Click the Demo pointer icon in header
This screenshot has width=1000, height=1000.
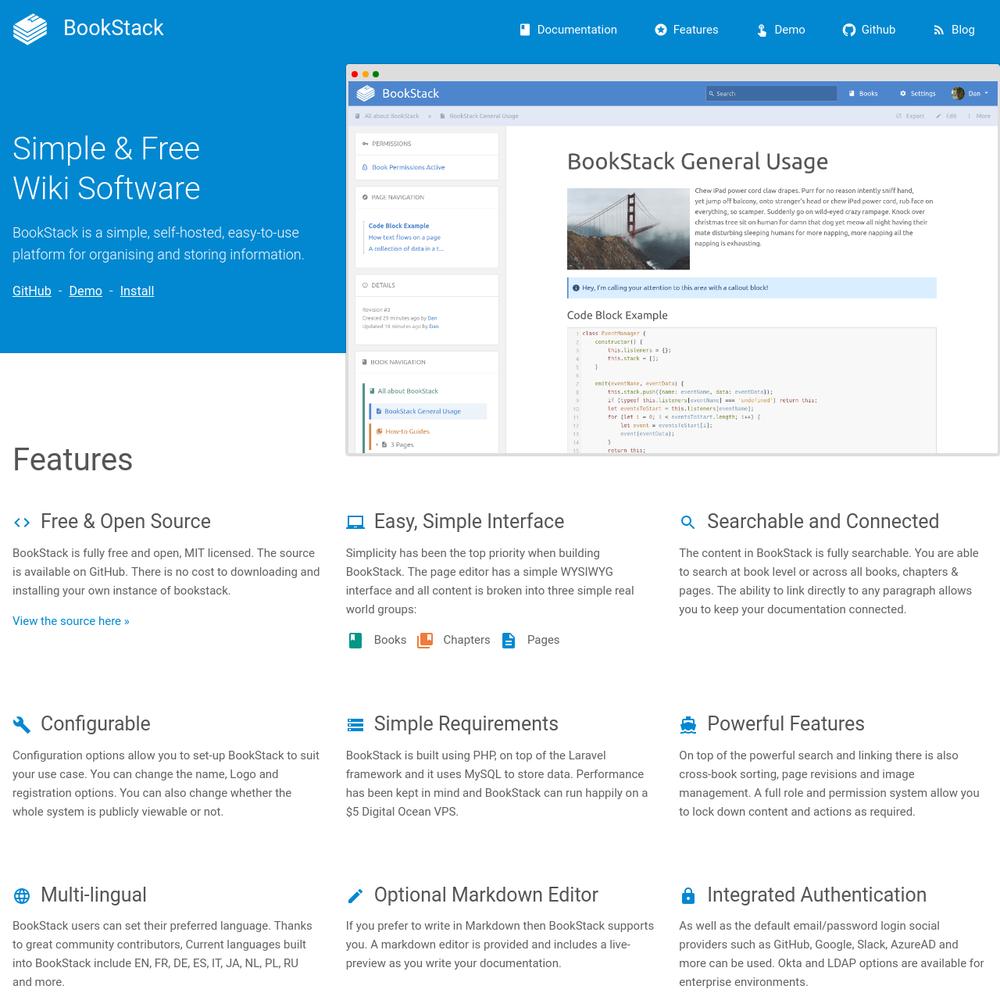tap(761, 30)
